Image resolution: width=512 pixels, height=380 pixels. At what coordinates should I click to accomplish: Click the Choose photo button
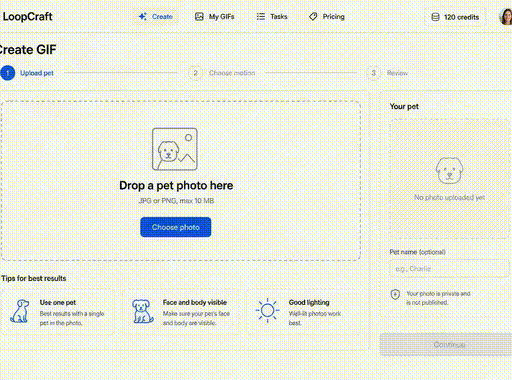(x=176, y=227)
